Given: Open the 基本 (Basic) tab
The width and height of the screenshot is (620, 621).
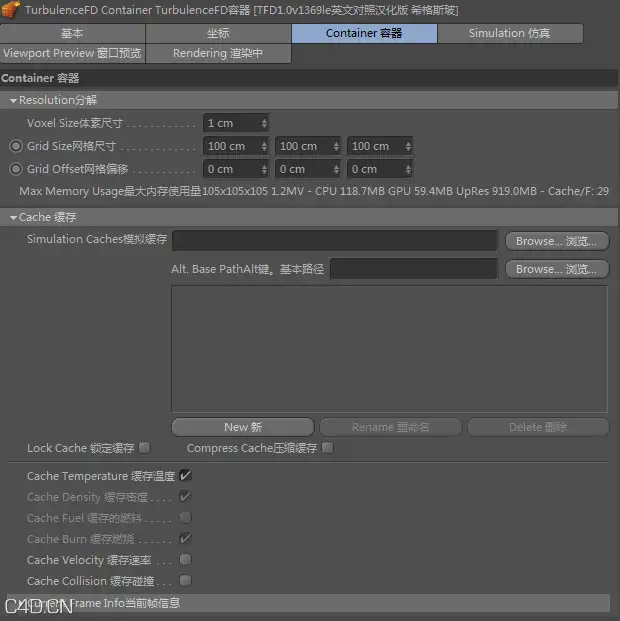Looking at the screenshot, I should pyautogui.click(x=72, y=33).
